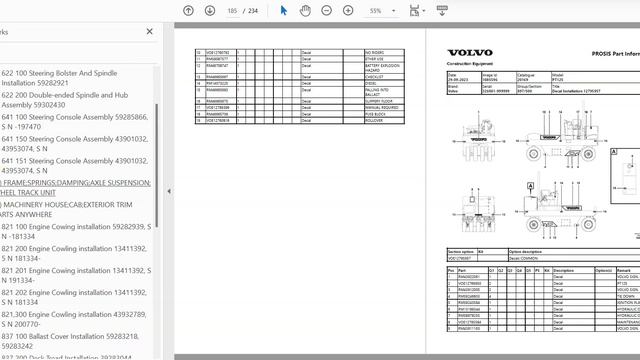Click the ROLLOVER remark cell
This screenshot has width=640, height=360.
click(x=384, y=121)
